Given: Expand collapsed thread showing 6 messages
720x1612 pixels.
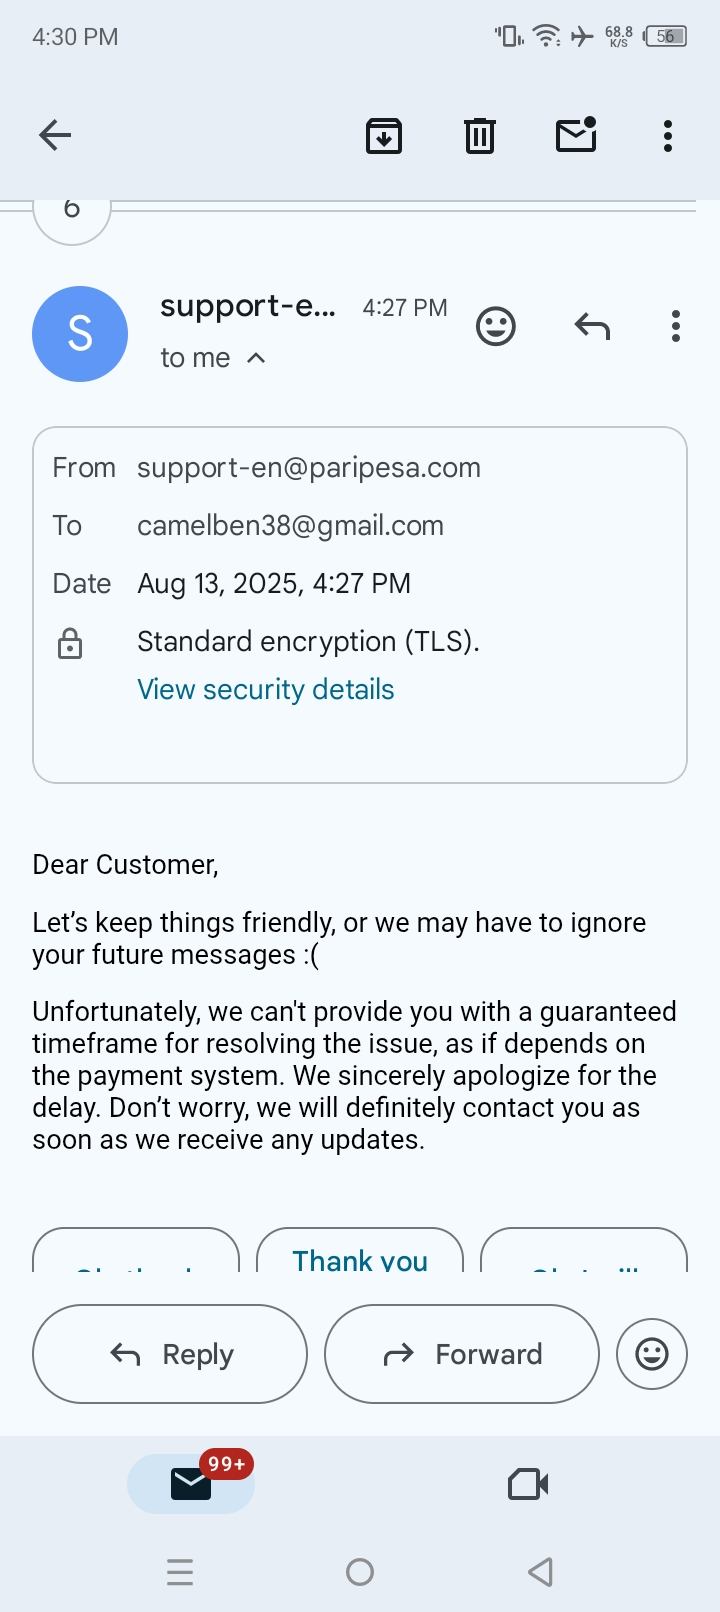Looking at the screenshot, I should [71, 212].
